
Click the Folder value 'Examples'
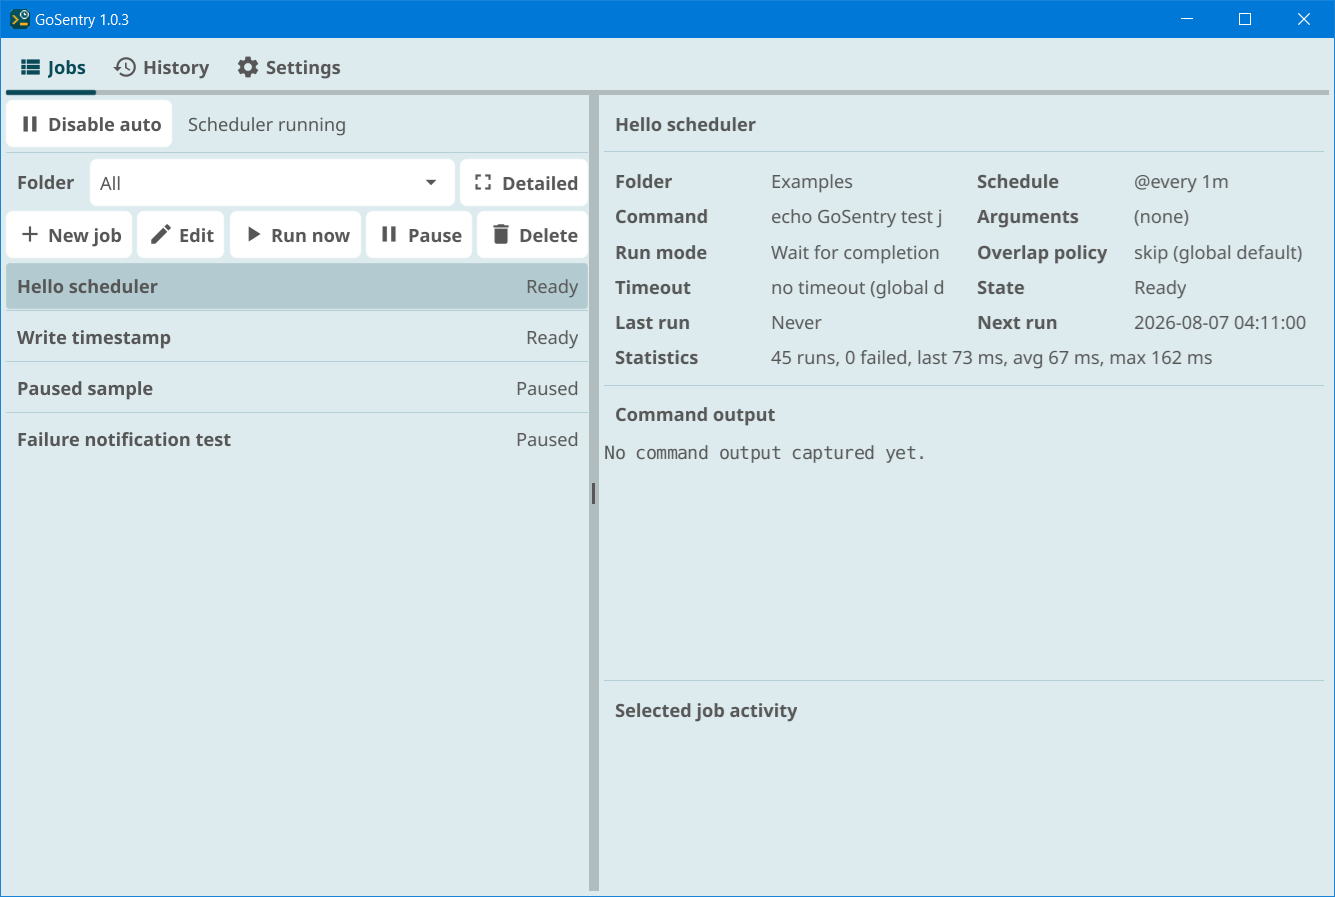coord(812,182)
